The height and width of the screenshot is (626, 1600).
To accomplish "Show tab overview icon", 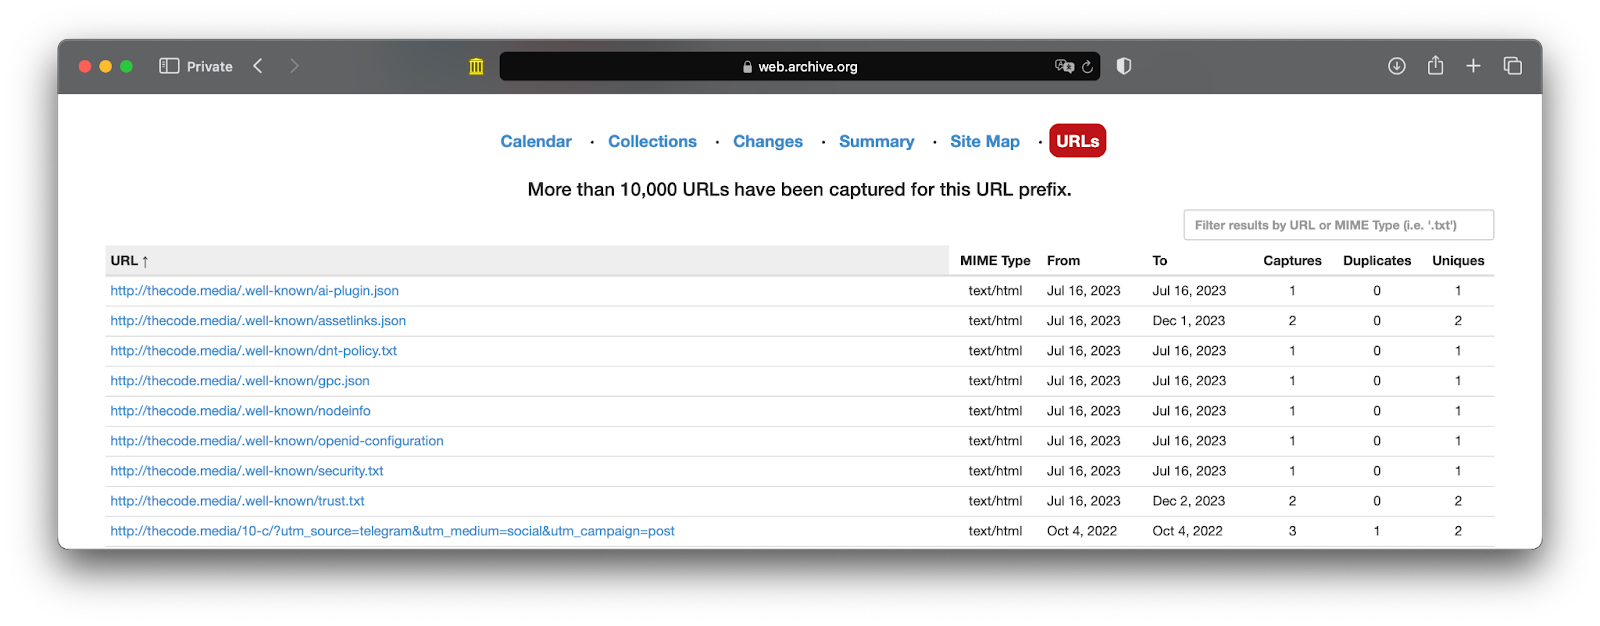I will point(1512,66).
